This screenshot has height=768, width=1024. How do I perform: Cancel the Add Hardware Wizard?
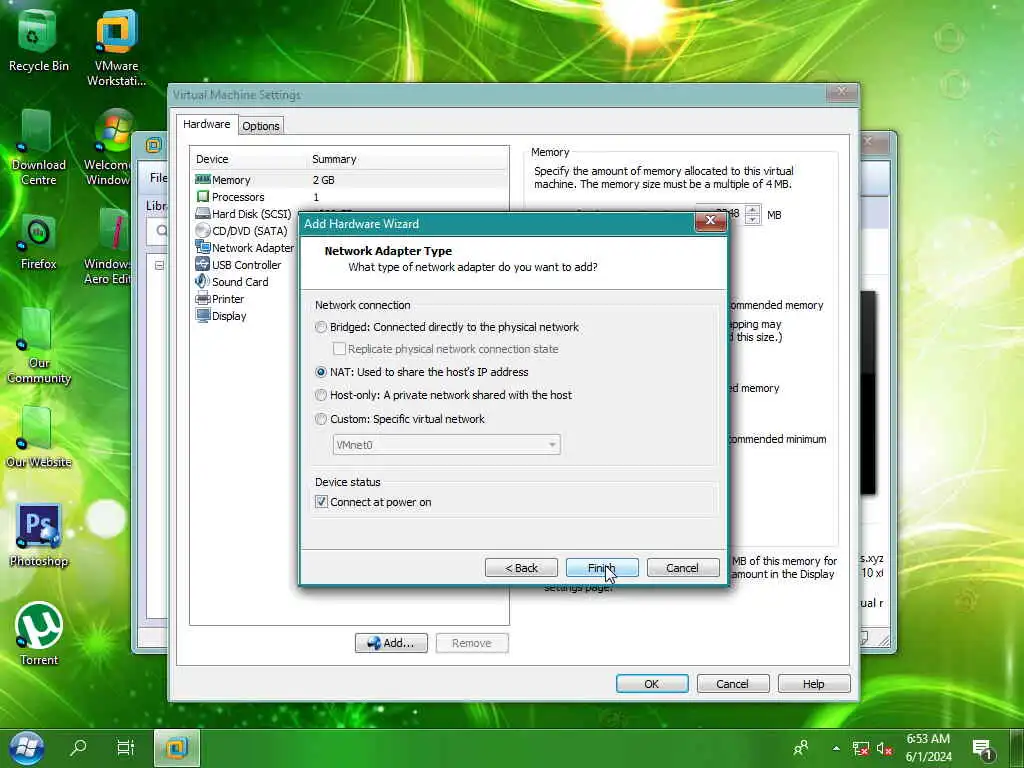pyautogui.click(x=683, y=568)
